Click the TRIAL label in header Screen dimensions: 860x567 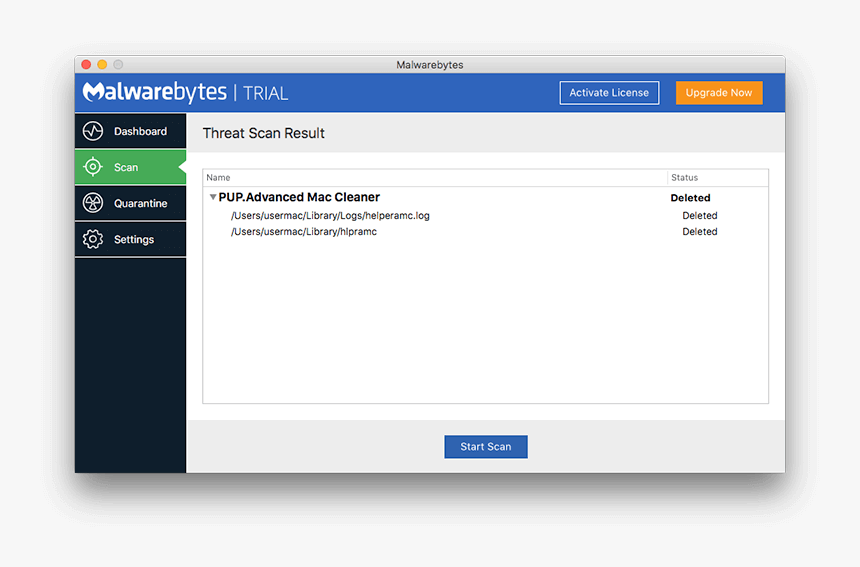(x=265, y=93)
